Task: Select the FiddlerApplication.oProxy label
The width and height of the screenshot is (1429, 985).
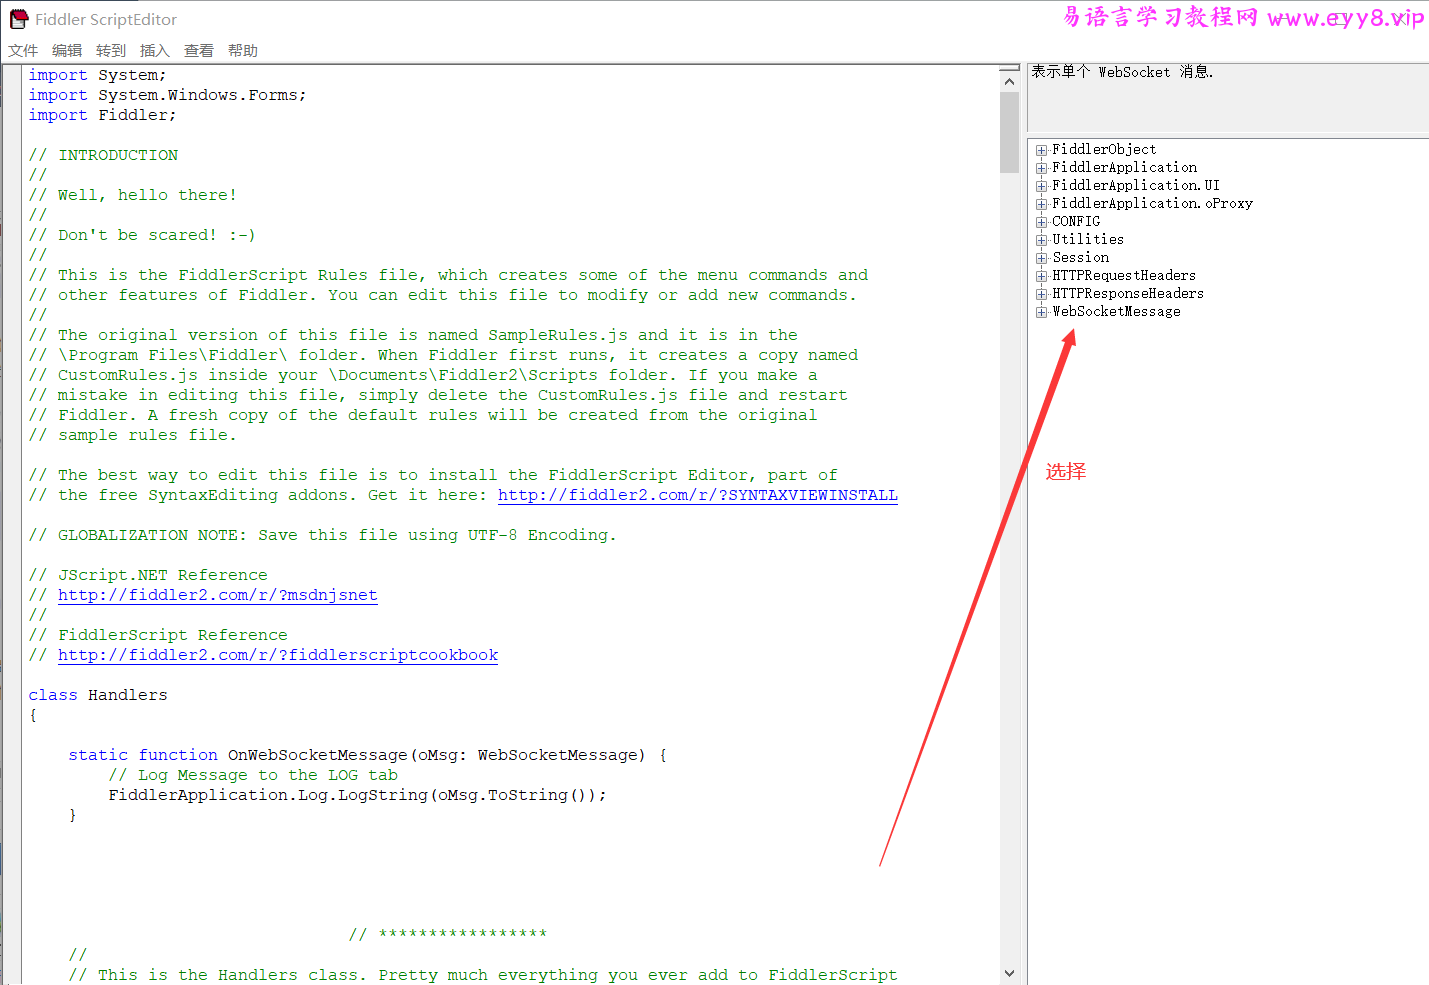Action: point(1152,204)
